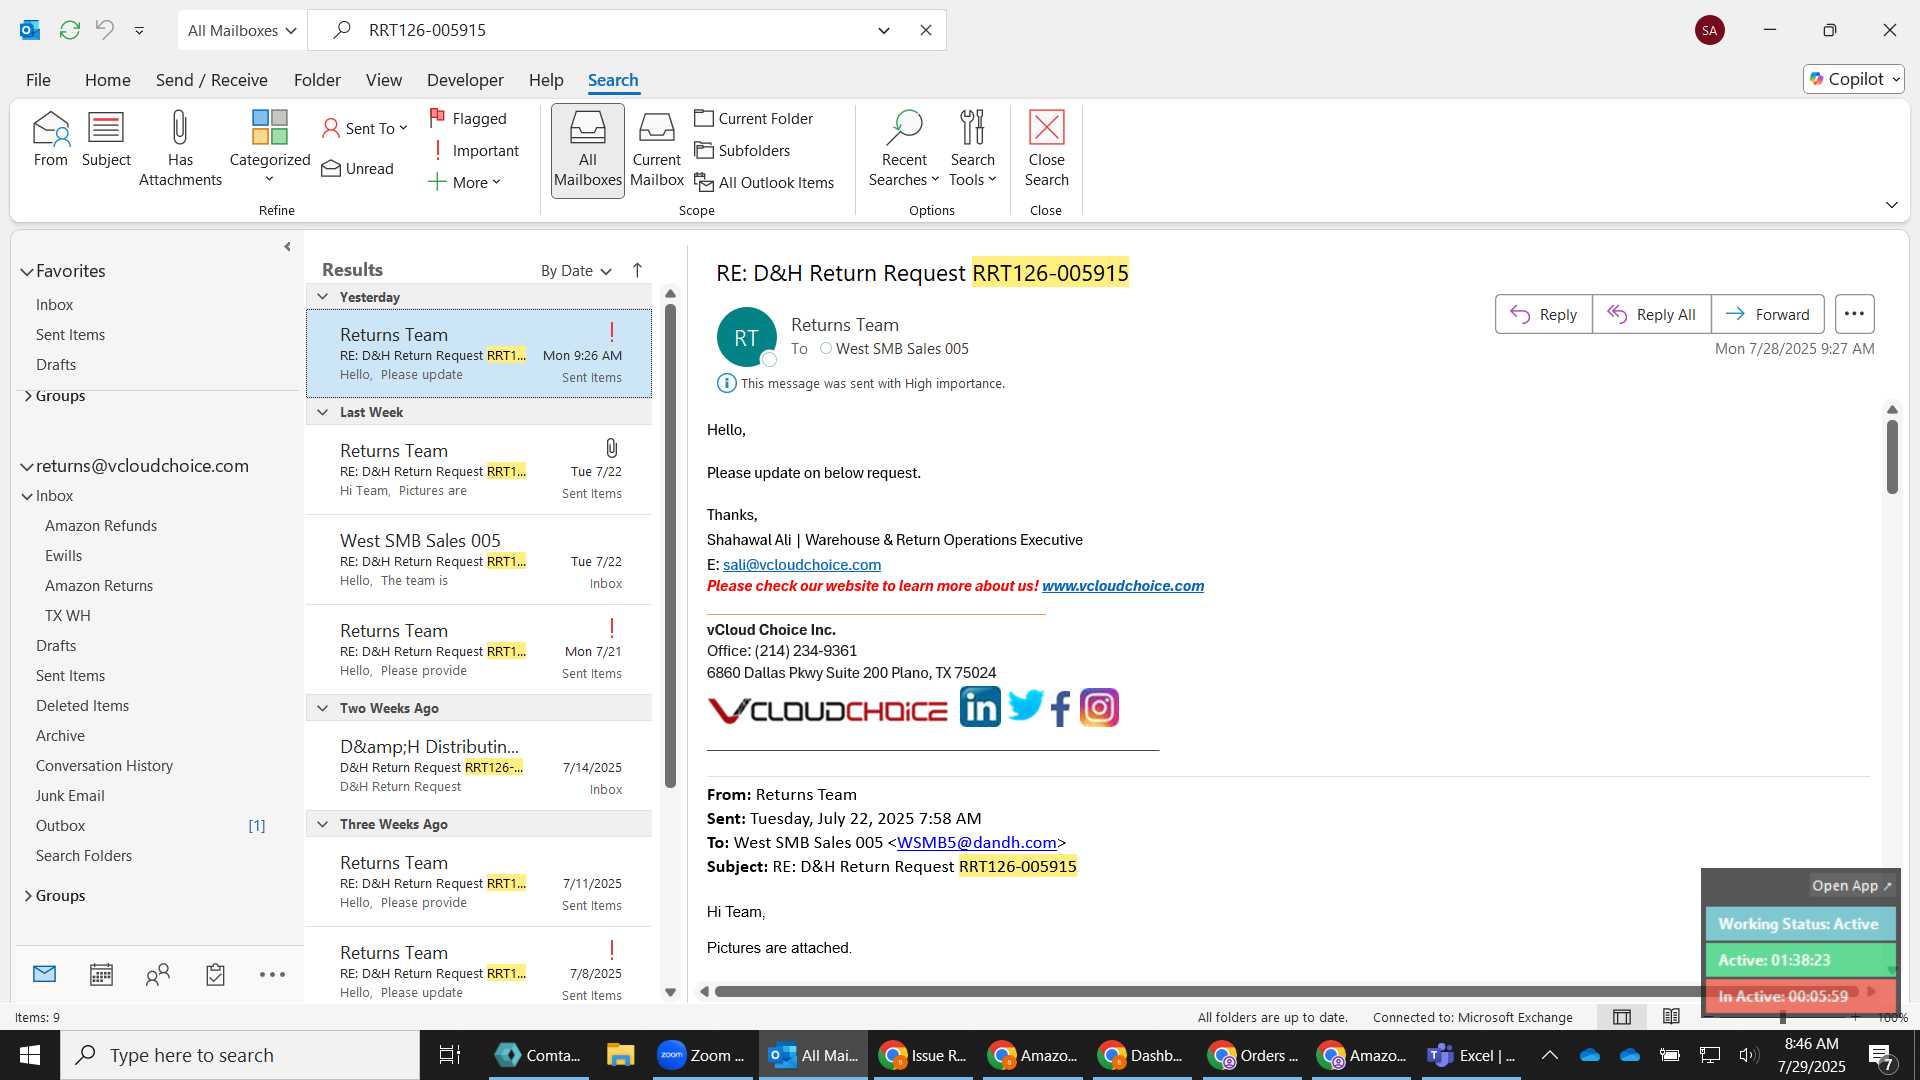Set scope to Current Mailbox
The height and width of the screenshot is (1080, 1920).
tap(656, 150)
